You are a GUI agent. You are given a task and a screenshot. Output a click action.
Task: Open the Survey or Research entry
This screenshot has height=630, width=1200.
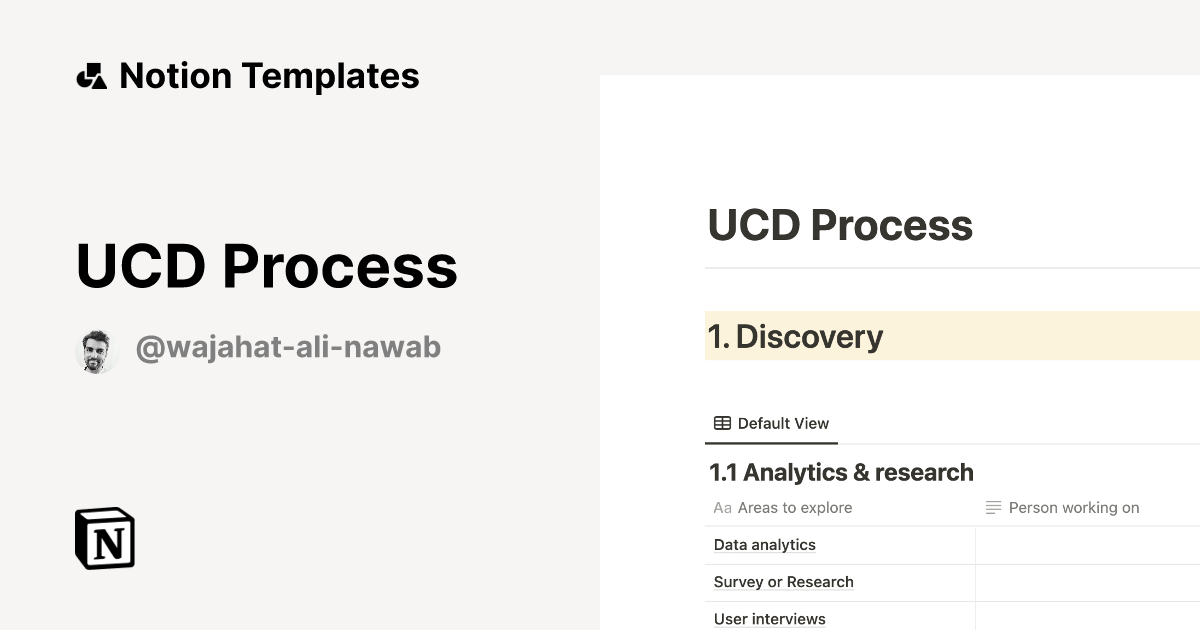pyautogui.click(x=783, y=582)
